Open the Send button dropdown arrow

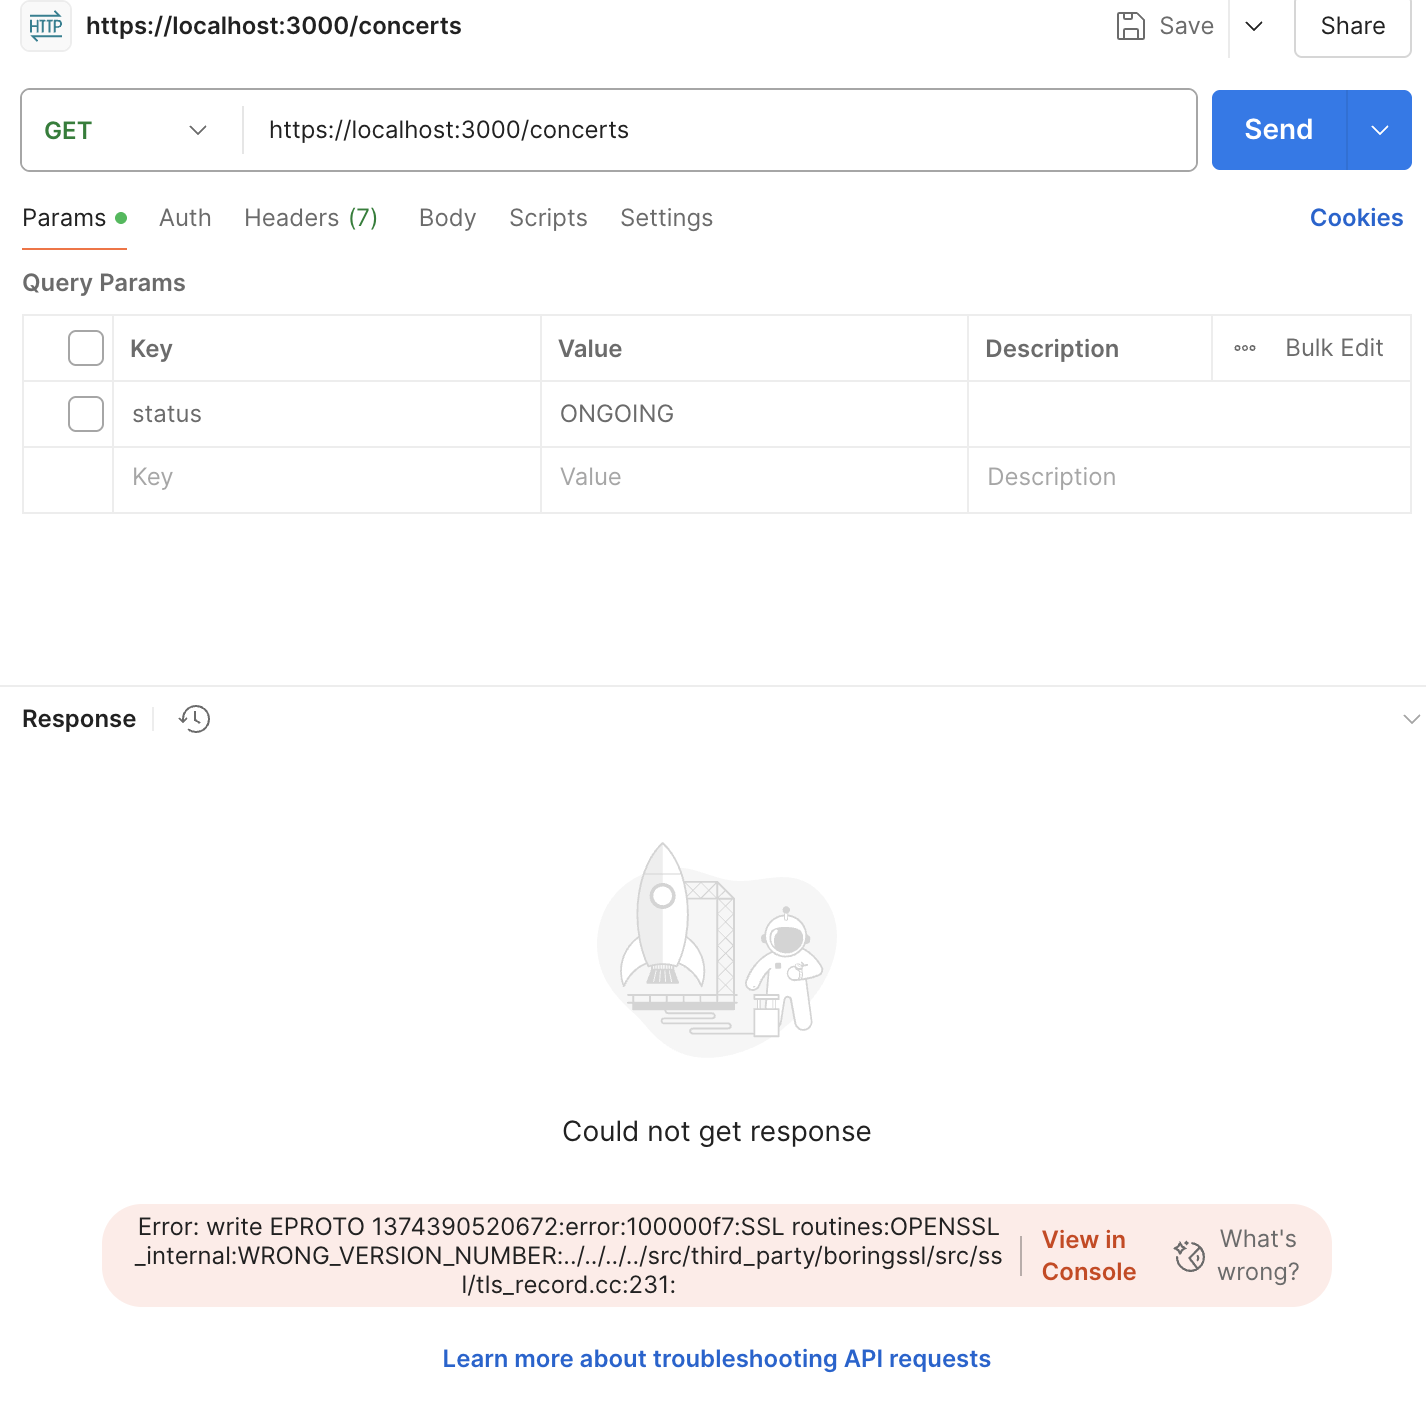(x=1380, y=130)
